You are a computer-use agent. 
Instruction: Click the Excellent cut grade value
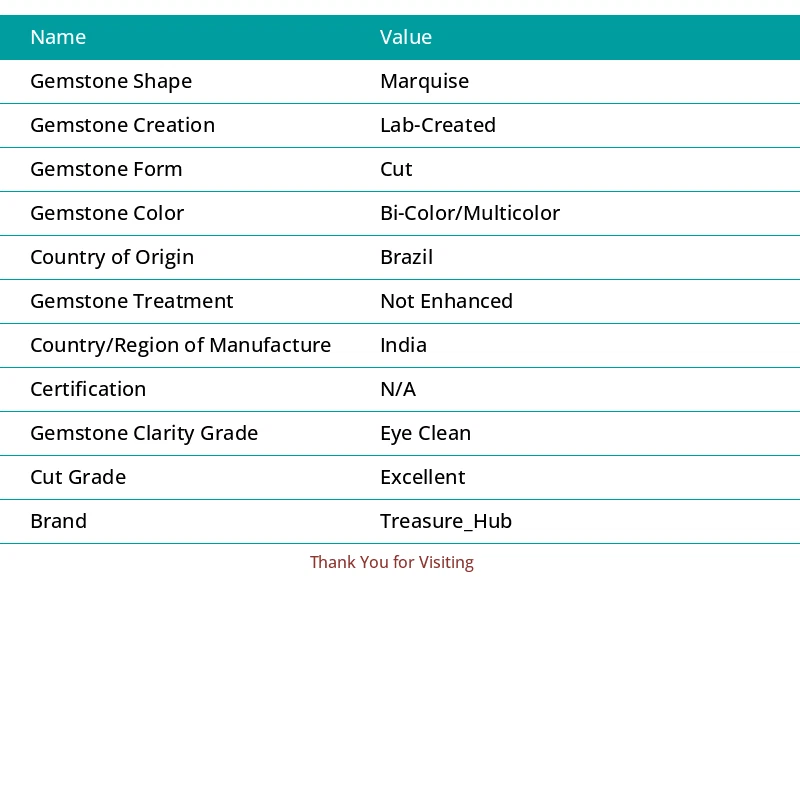tap(422, 477)
